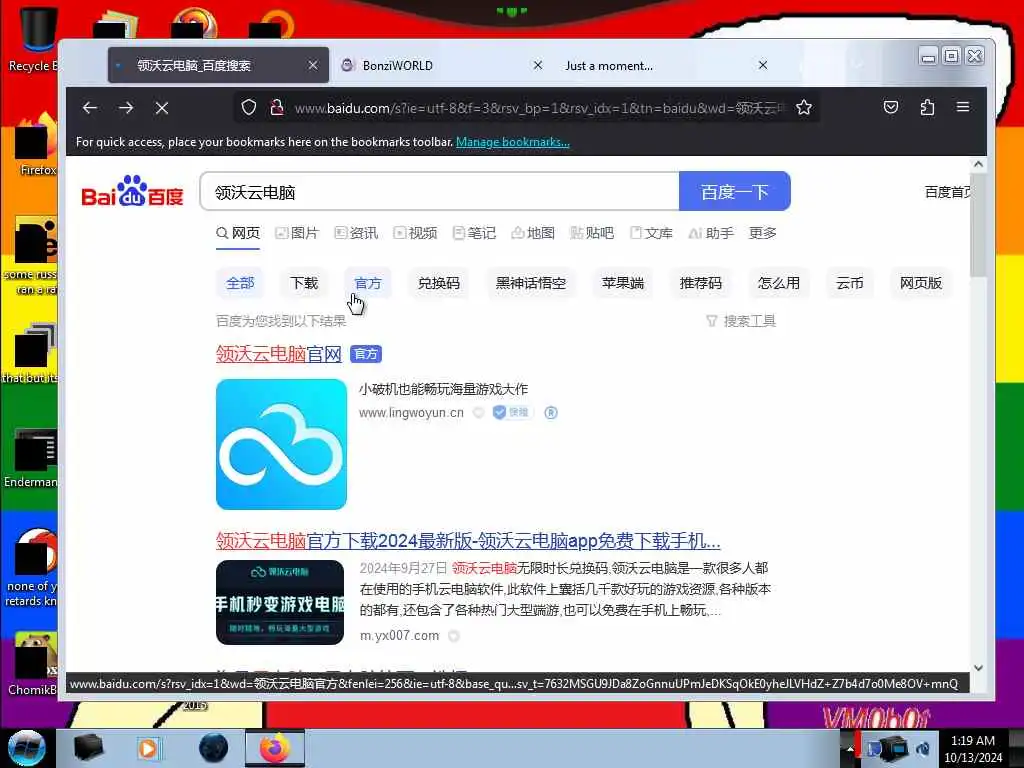The width and height of the screenshot is (1024, 768).
Task: Close the Just a moment... tab
Action: pyautogui.click(x=763, y=65)
